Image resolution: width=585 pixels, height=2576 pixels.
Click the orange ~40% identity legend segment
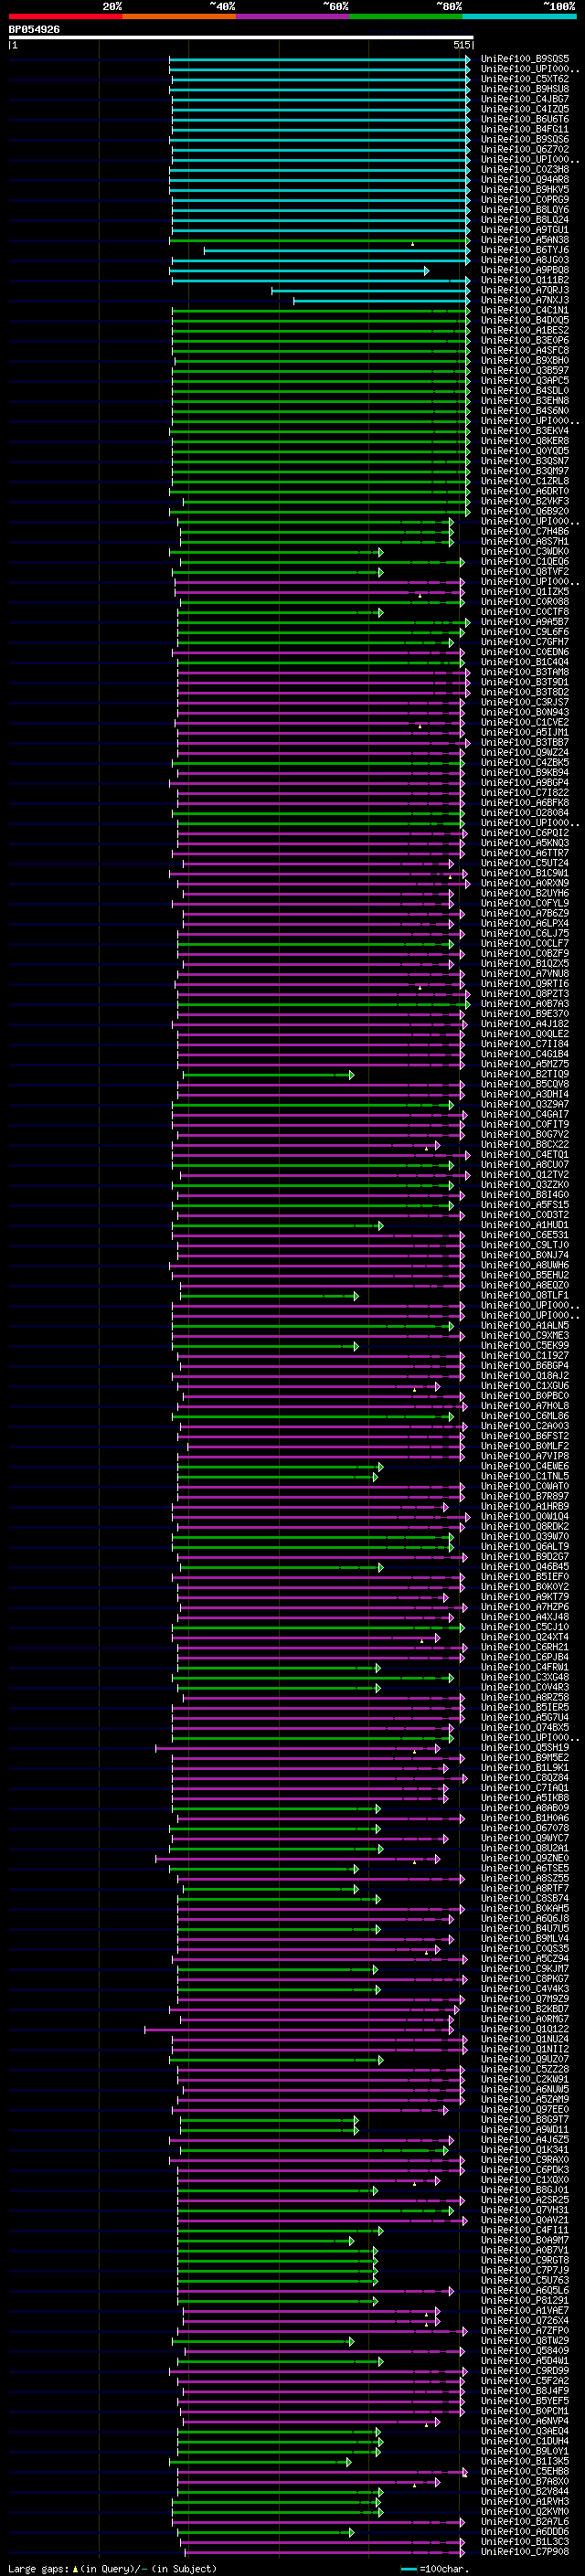pos(179,16)
